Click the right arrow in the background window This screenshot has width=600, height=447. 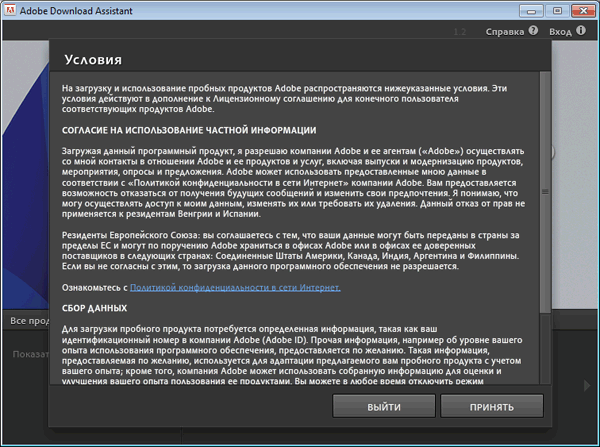(x=587, y=385)
